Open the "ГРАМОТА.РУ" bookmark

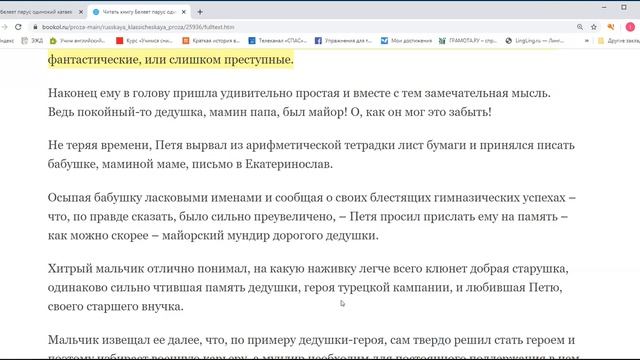468,40
